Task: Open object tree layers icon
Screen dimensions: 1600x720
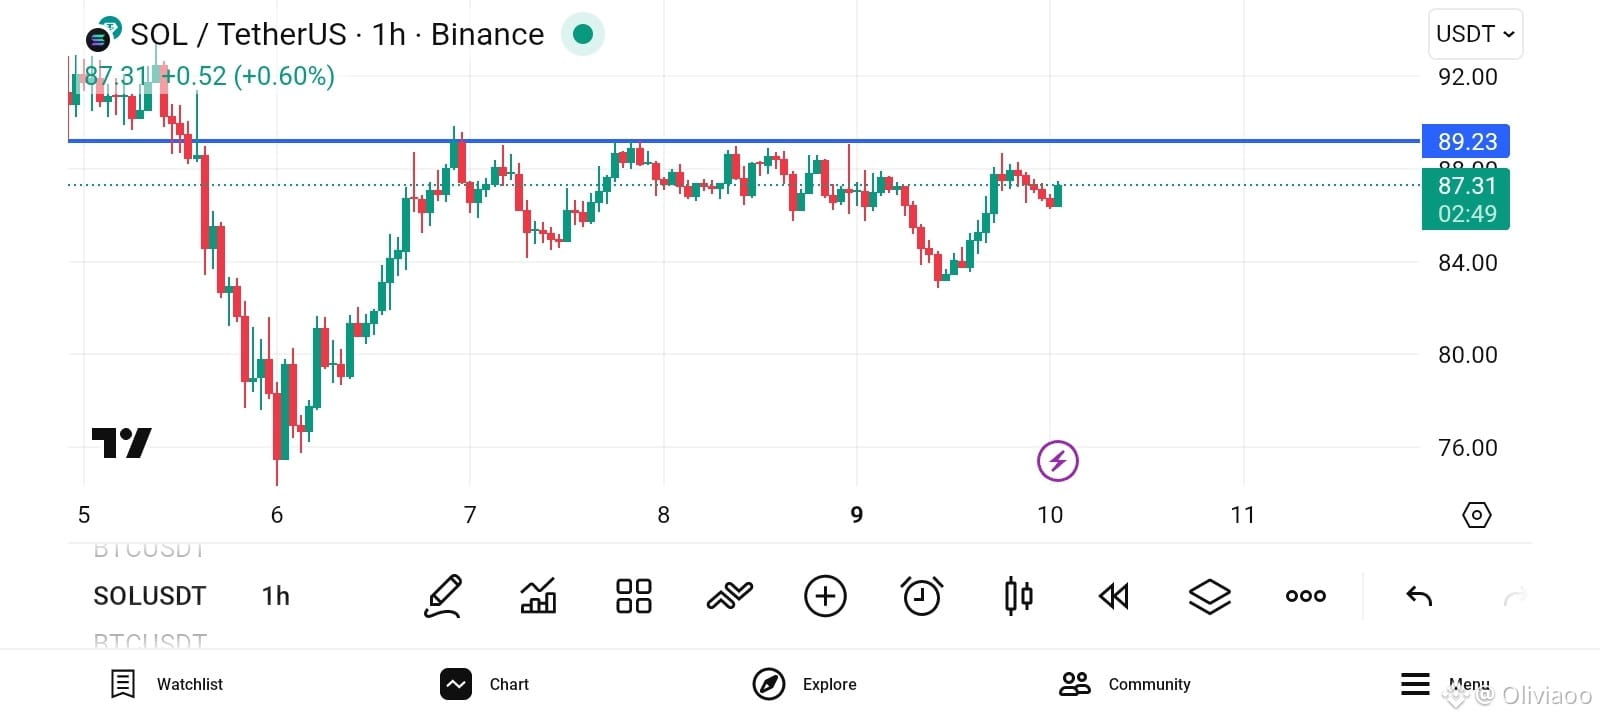Action: coord(1209,596)
